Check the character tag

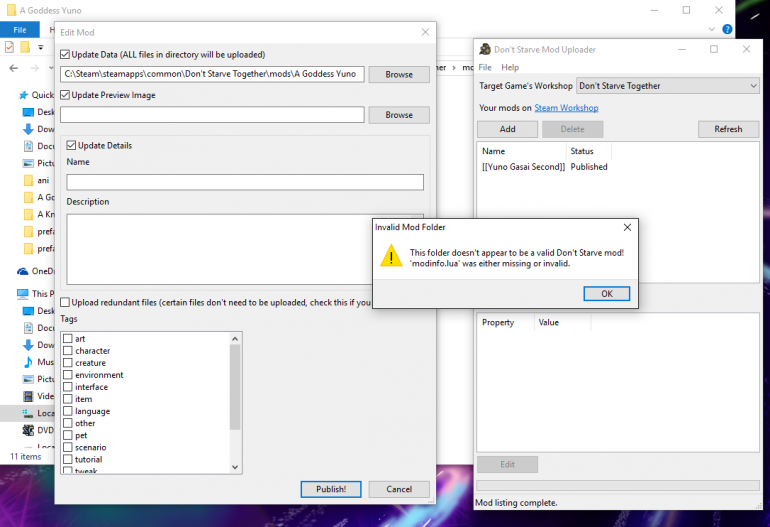68,350
